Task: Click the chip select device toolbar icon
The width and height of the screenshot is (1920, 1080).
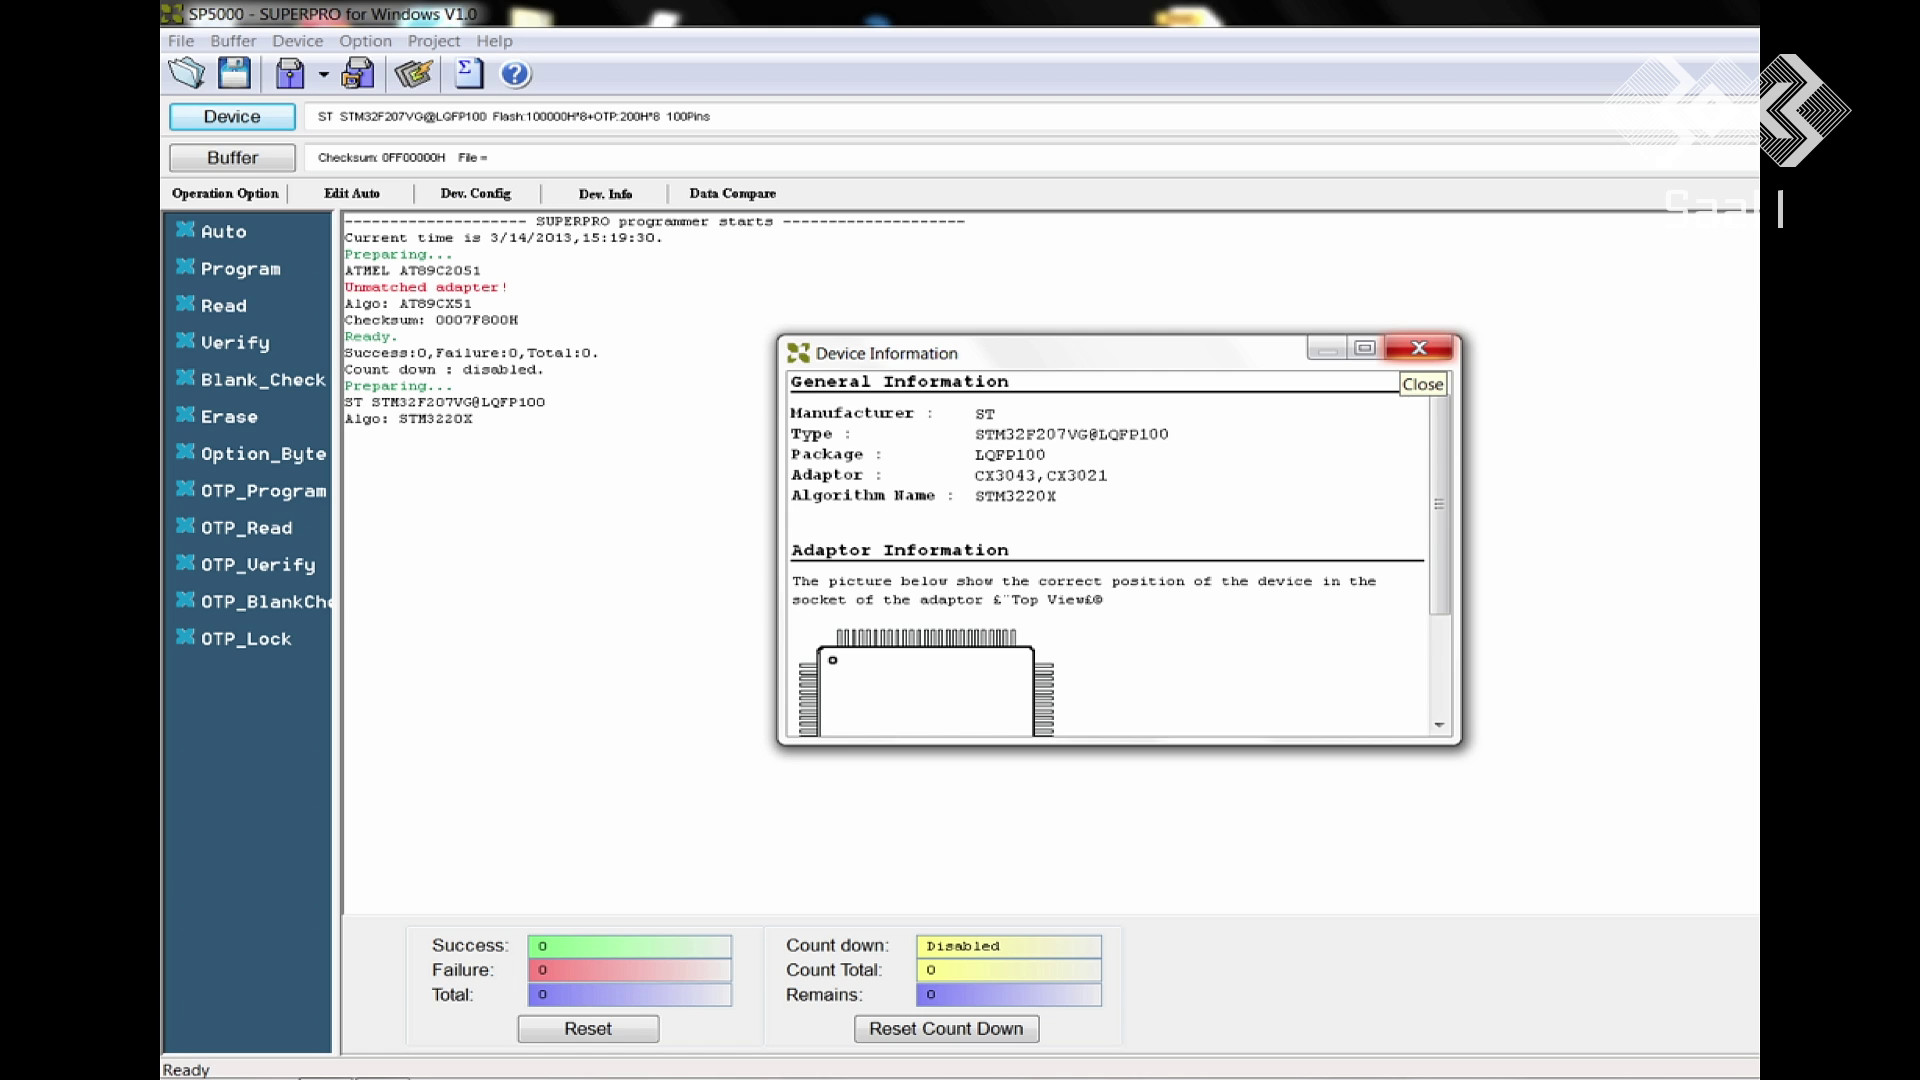Action: click(x=413, y=74)
